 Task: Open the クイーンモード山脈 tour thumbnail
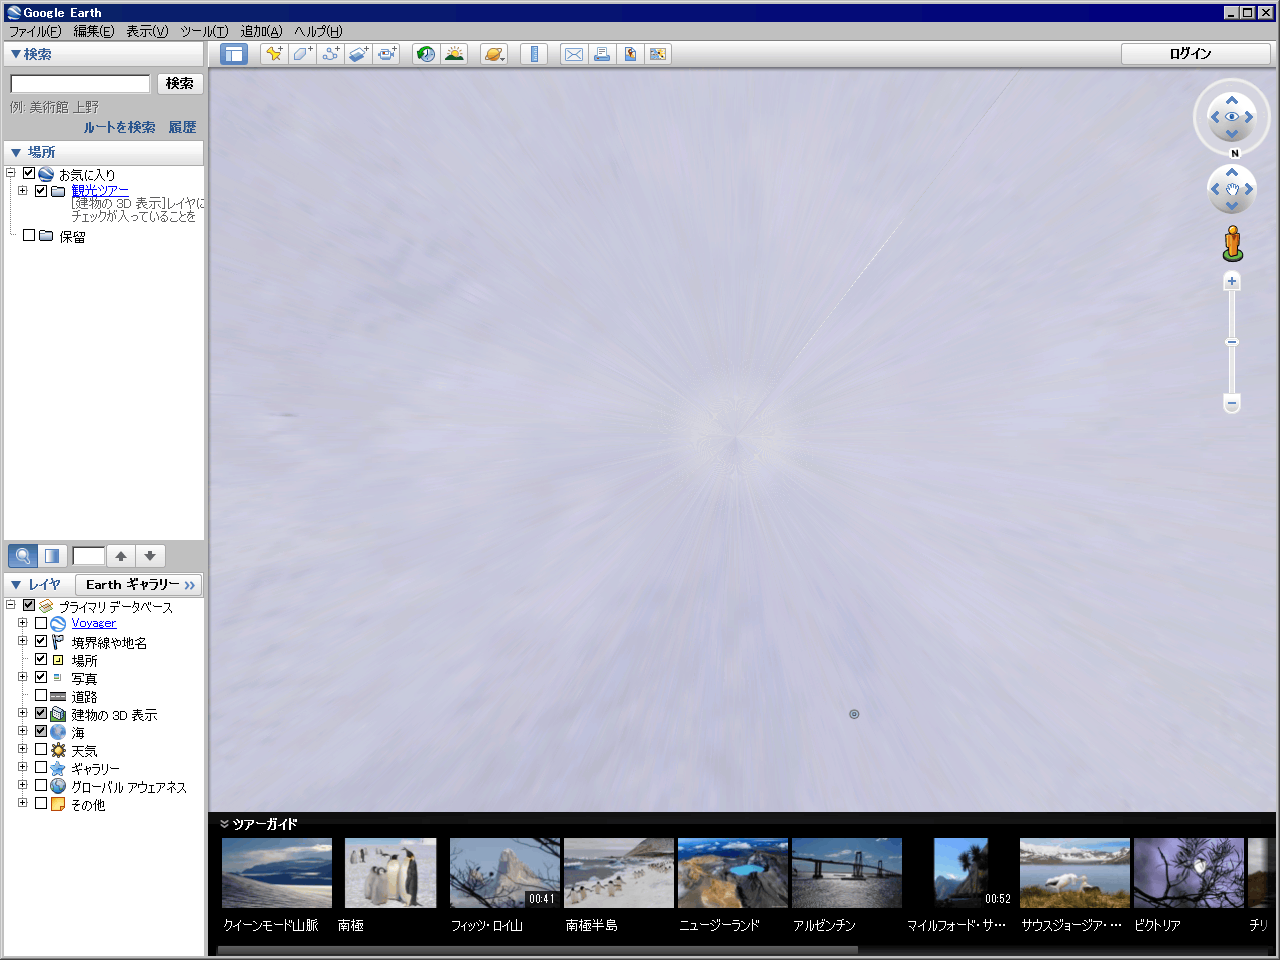coord(277,873)
